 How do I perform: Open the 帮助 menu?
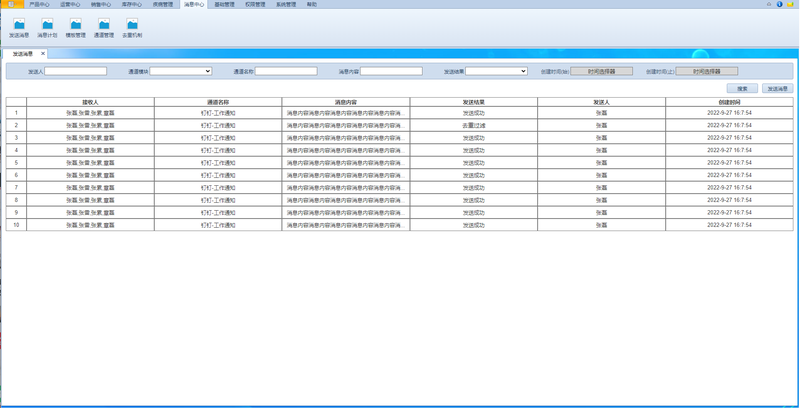tap(312, 4)
